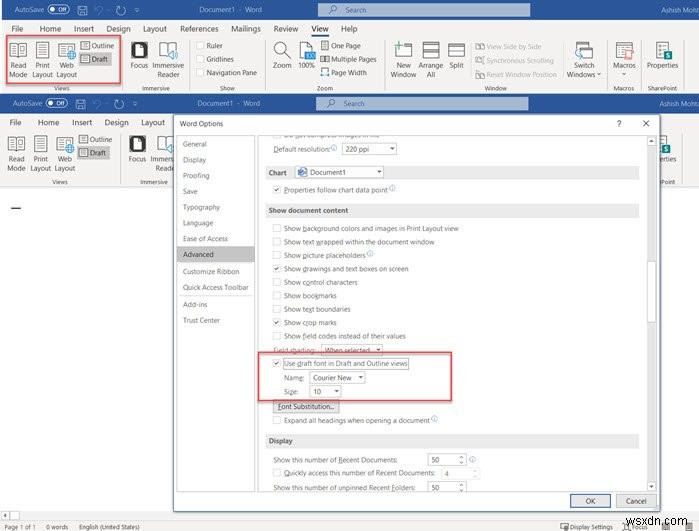Click View Side by Side
699x531 pixels.
508,46
